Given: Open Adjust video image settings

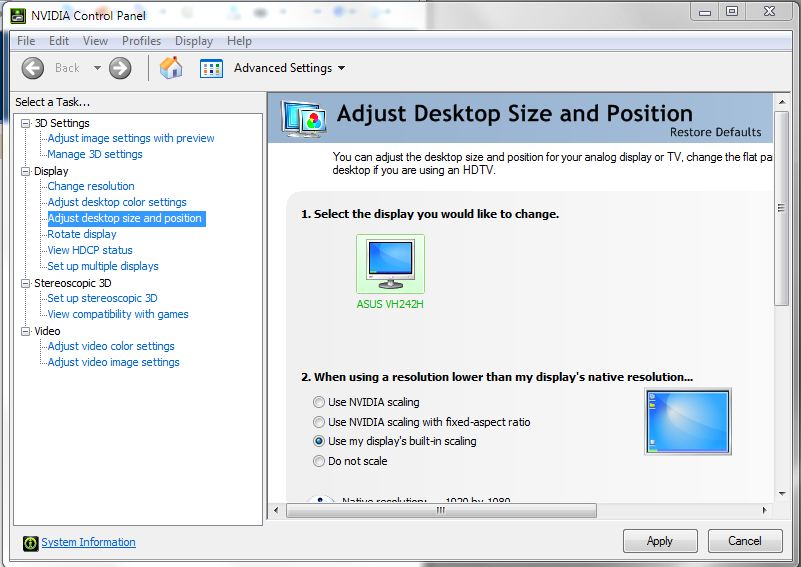Looking at the screenshot, I should pos(113,362).
